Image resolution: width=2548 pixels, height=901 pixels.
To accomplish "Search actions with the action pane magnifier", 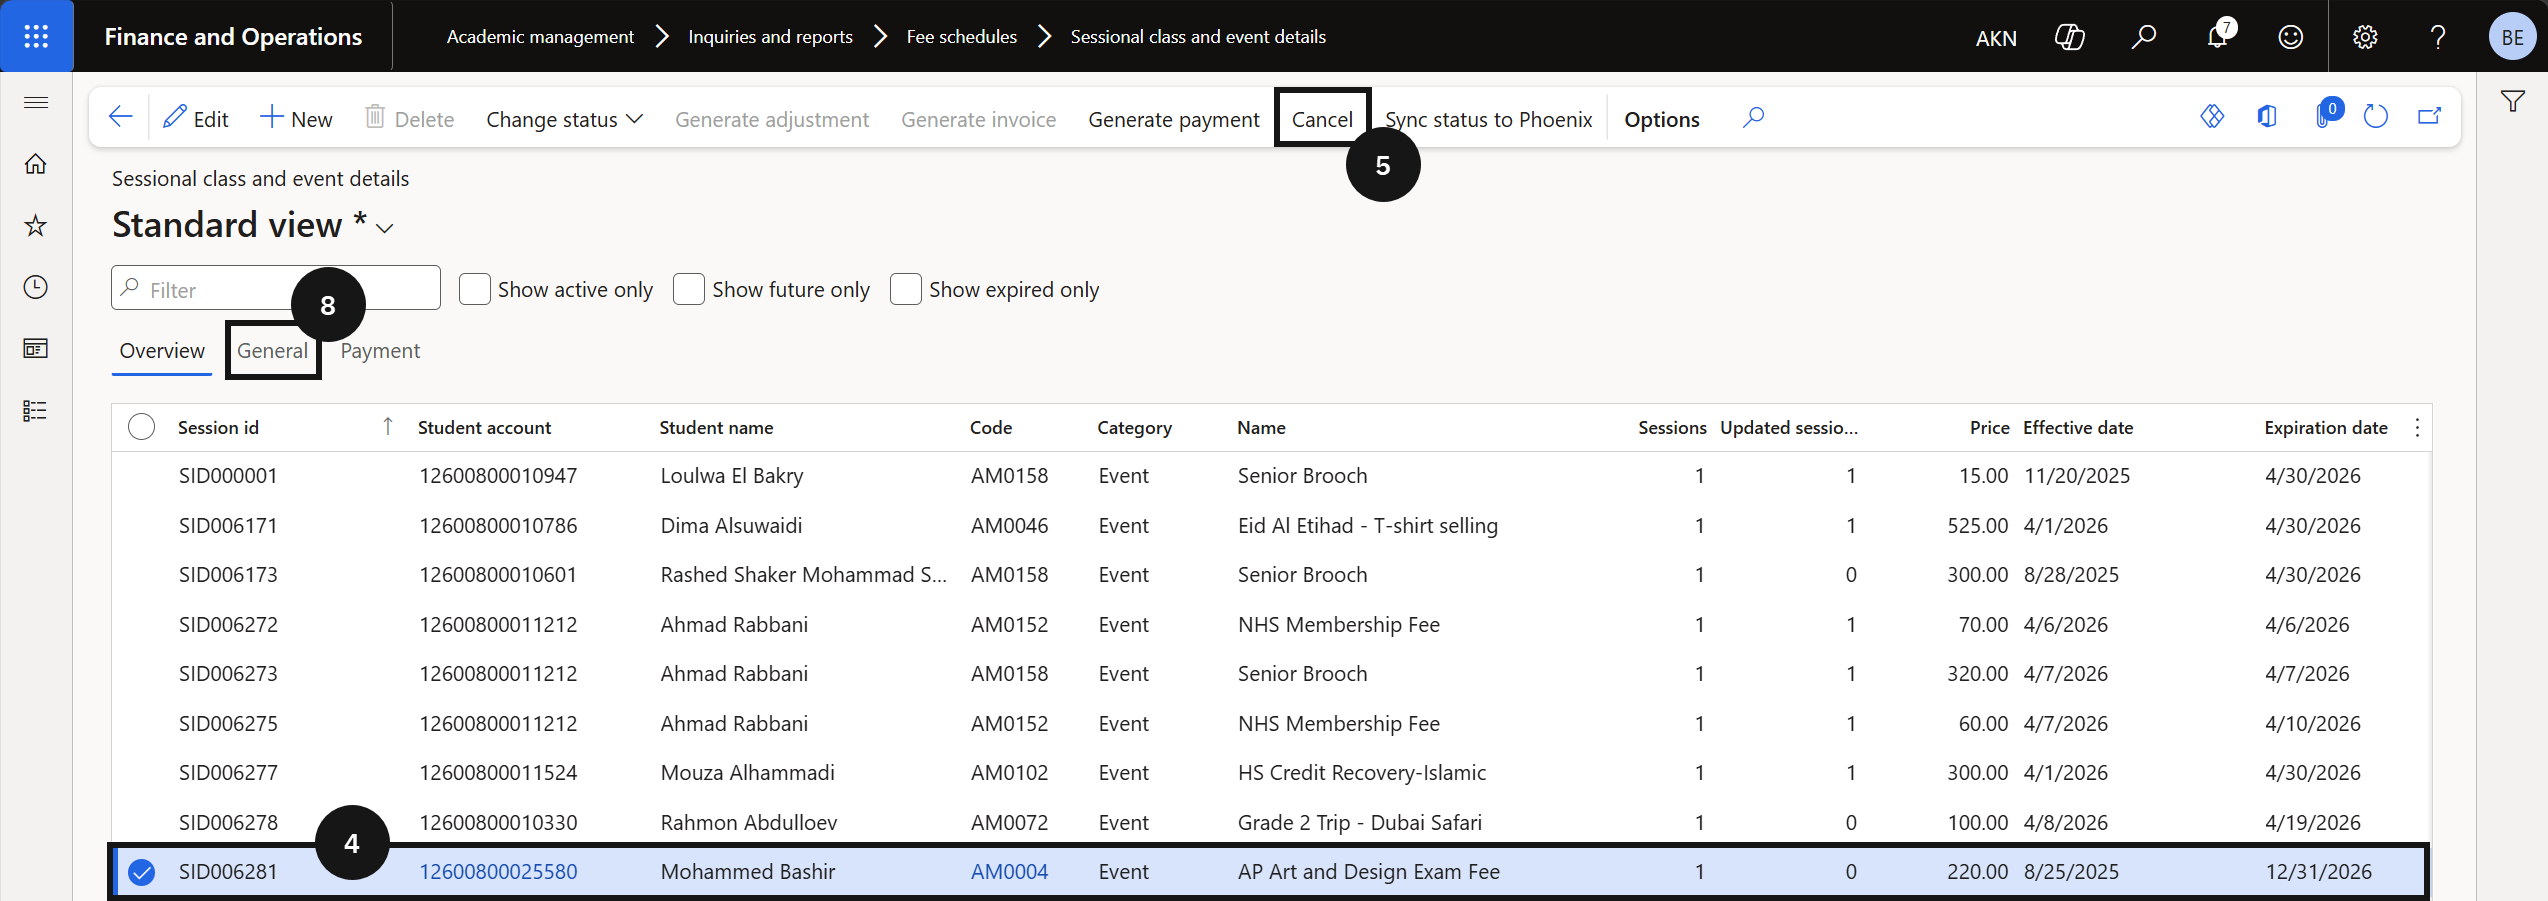I will pos(1753,118).
